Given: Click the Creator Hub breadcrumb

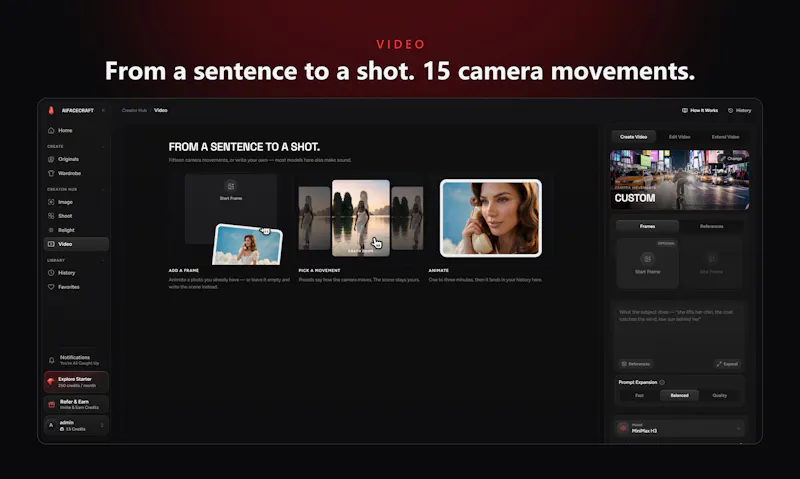Looking at the screenshot, I should click(134, 110).
